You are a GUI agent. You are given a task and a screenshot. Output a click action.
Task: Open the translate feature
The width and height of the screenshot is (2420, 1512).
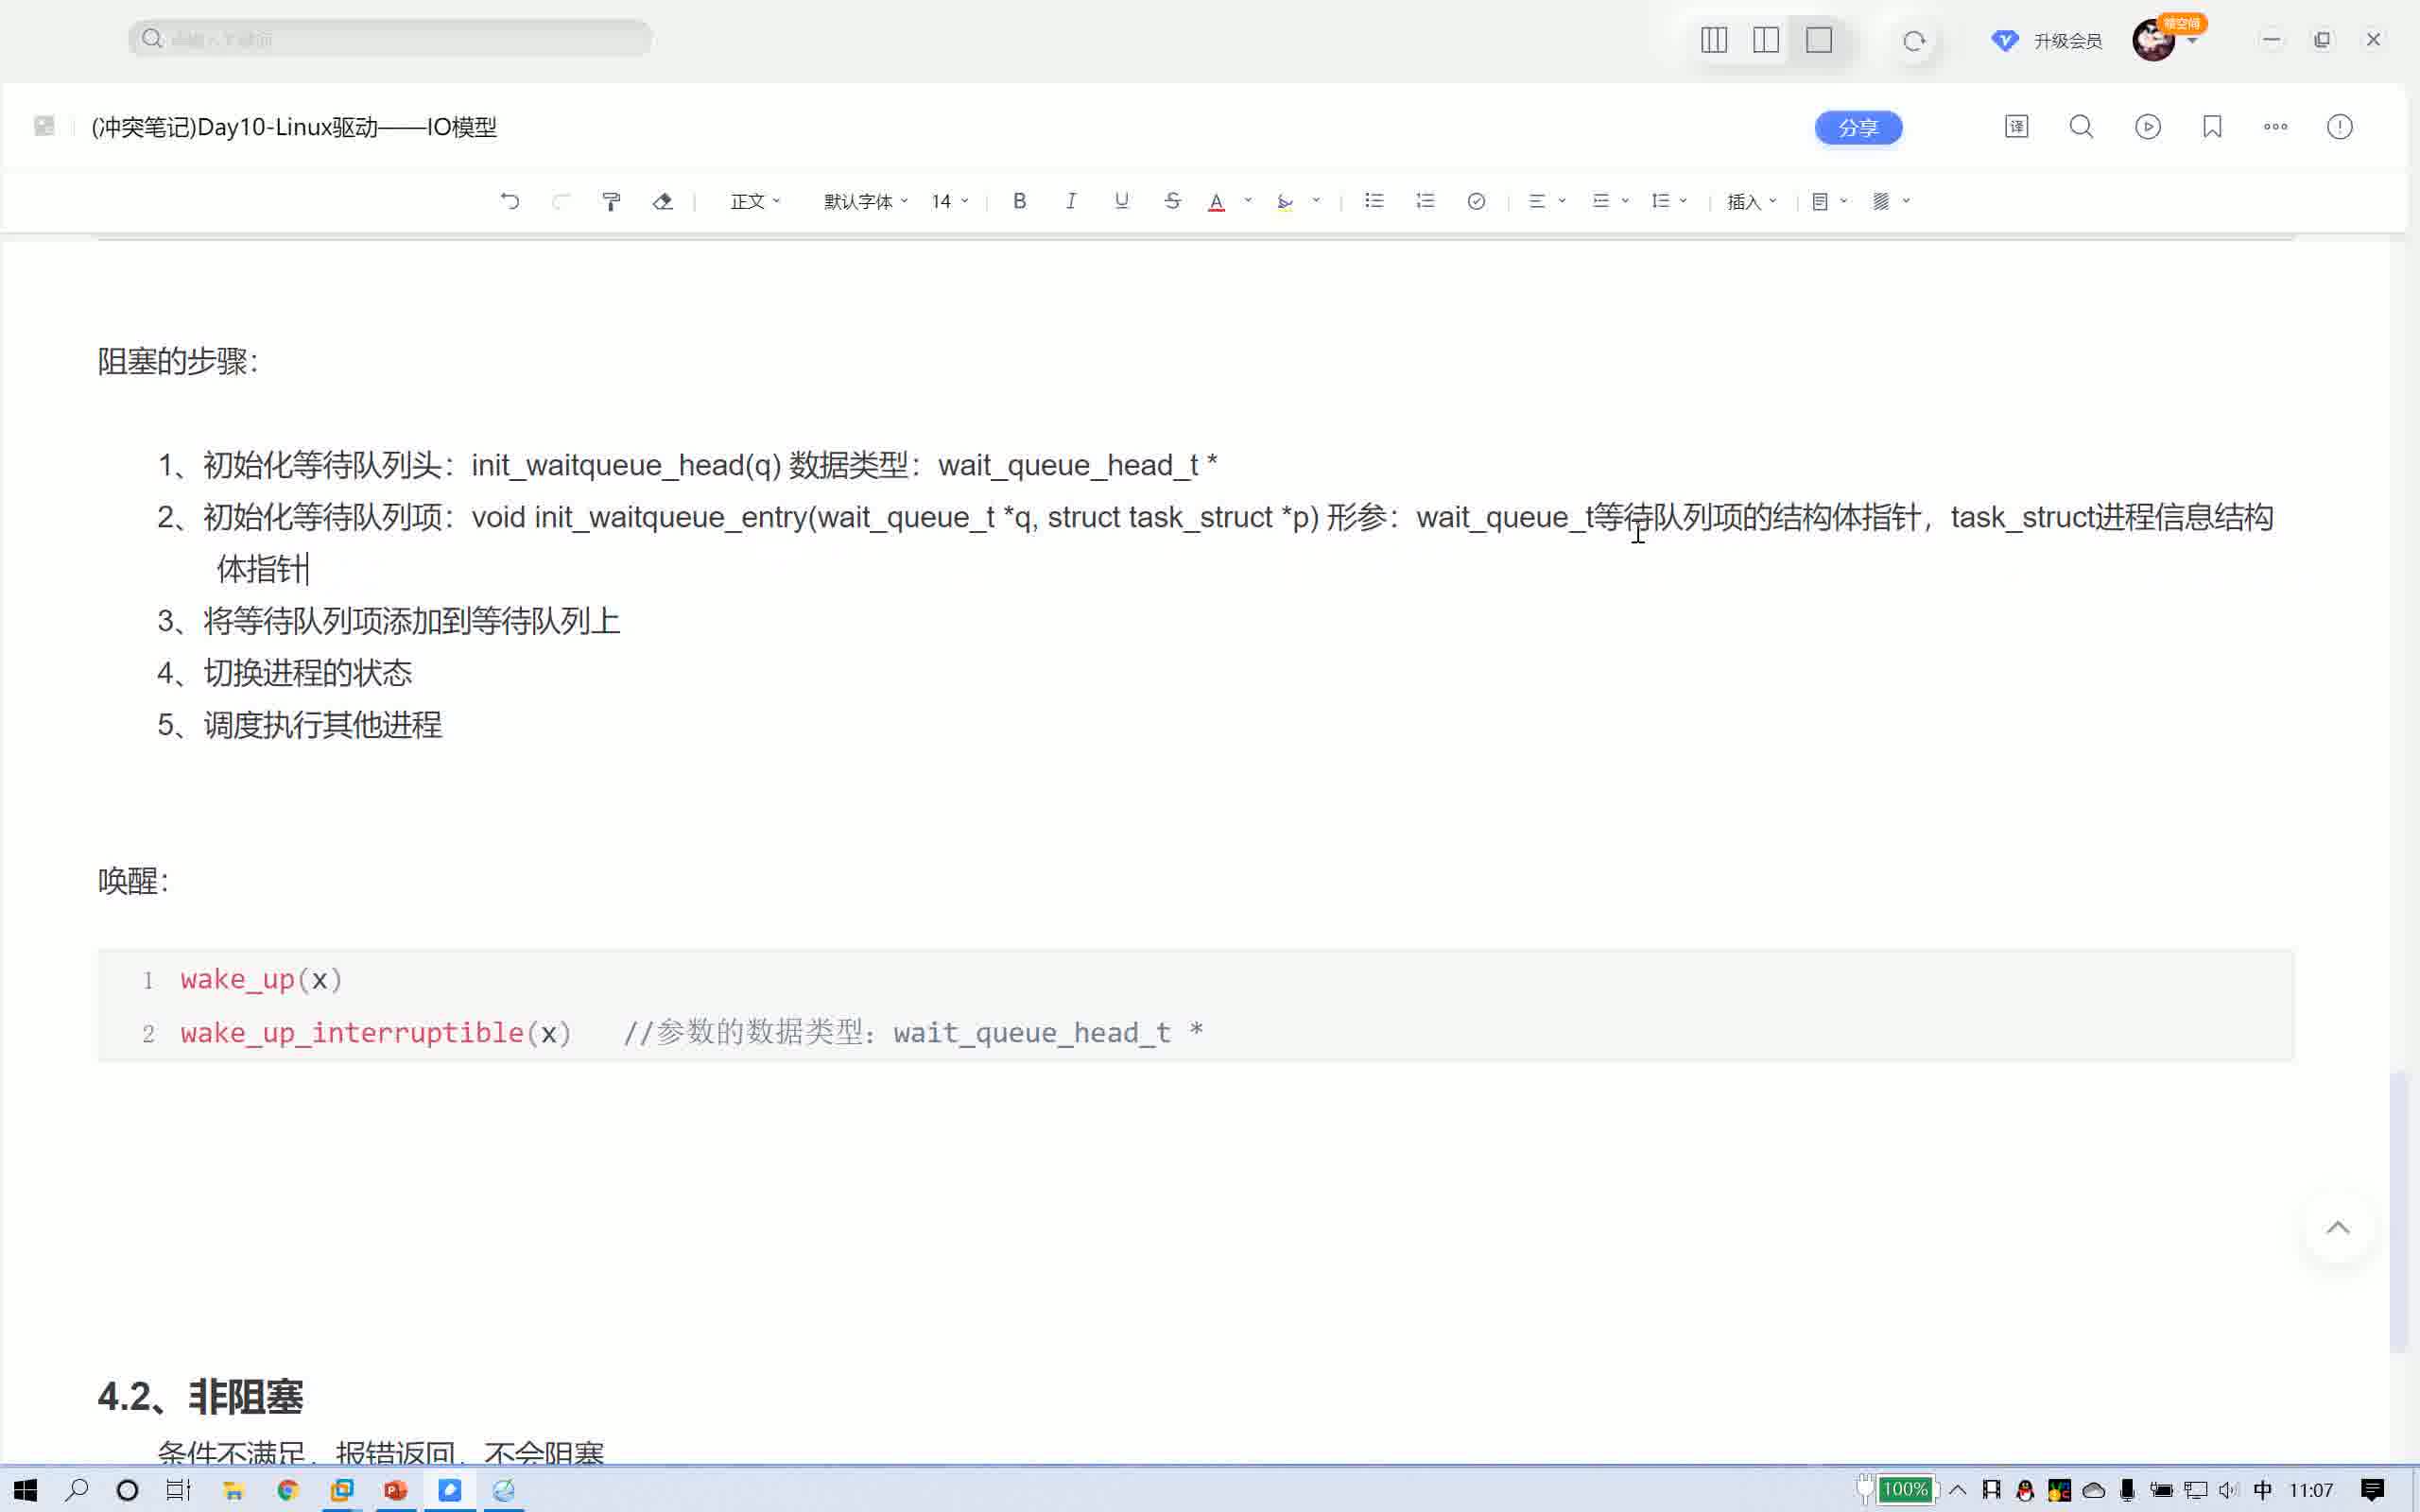coord(2015,127)
